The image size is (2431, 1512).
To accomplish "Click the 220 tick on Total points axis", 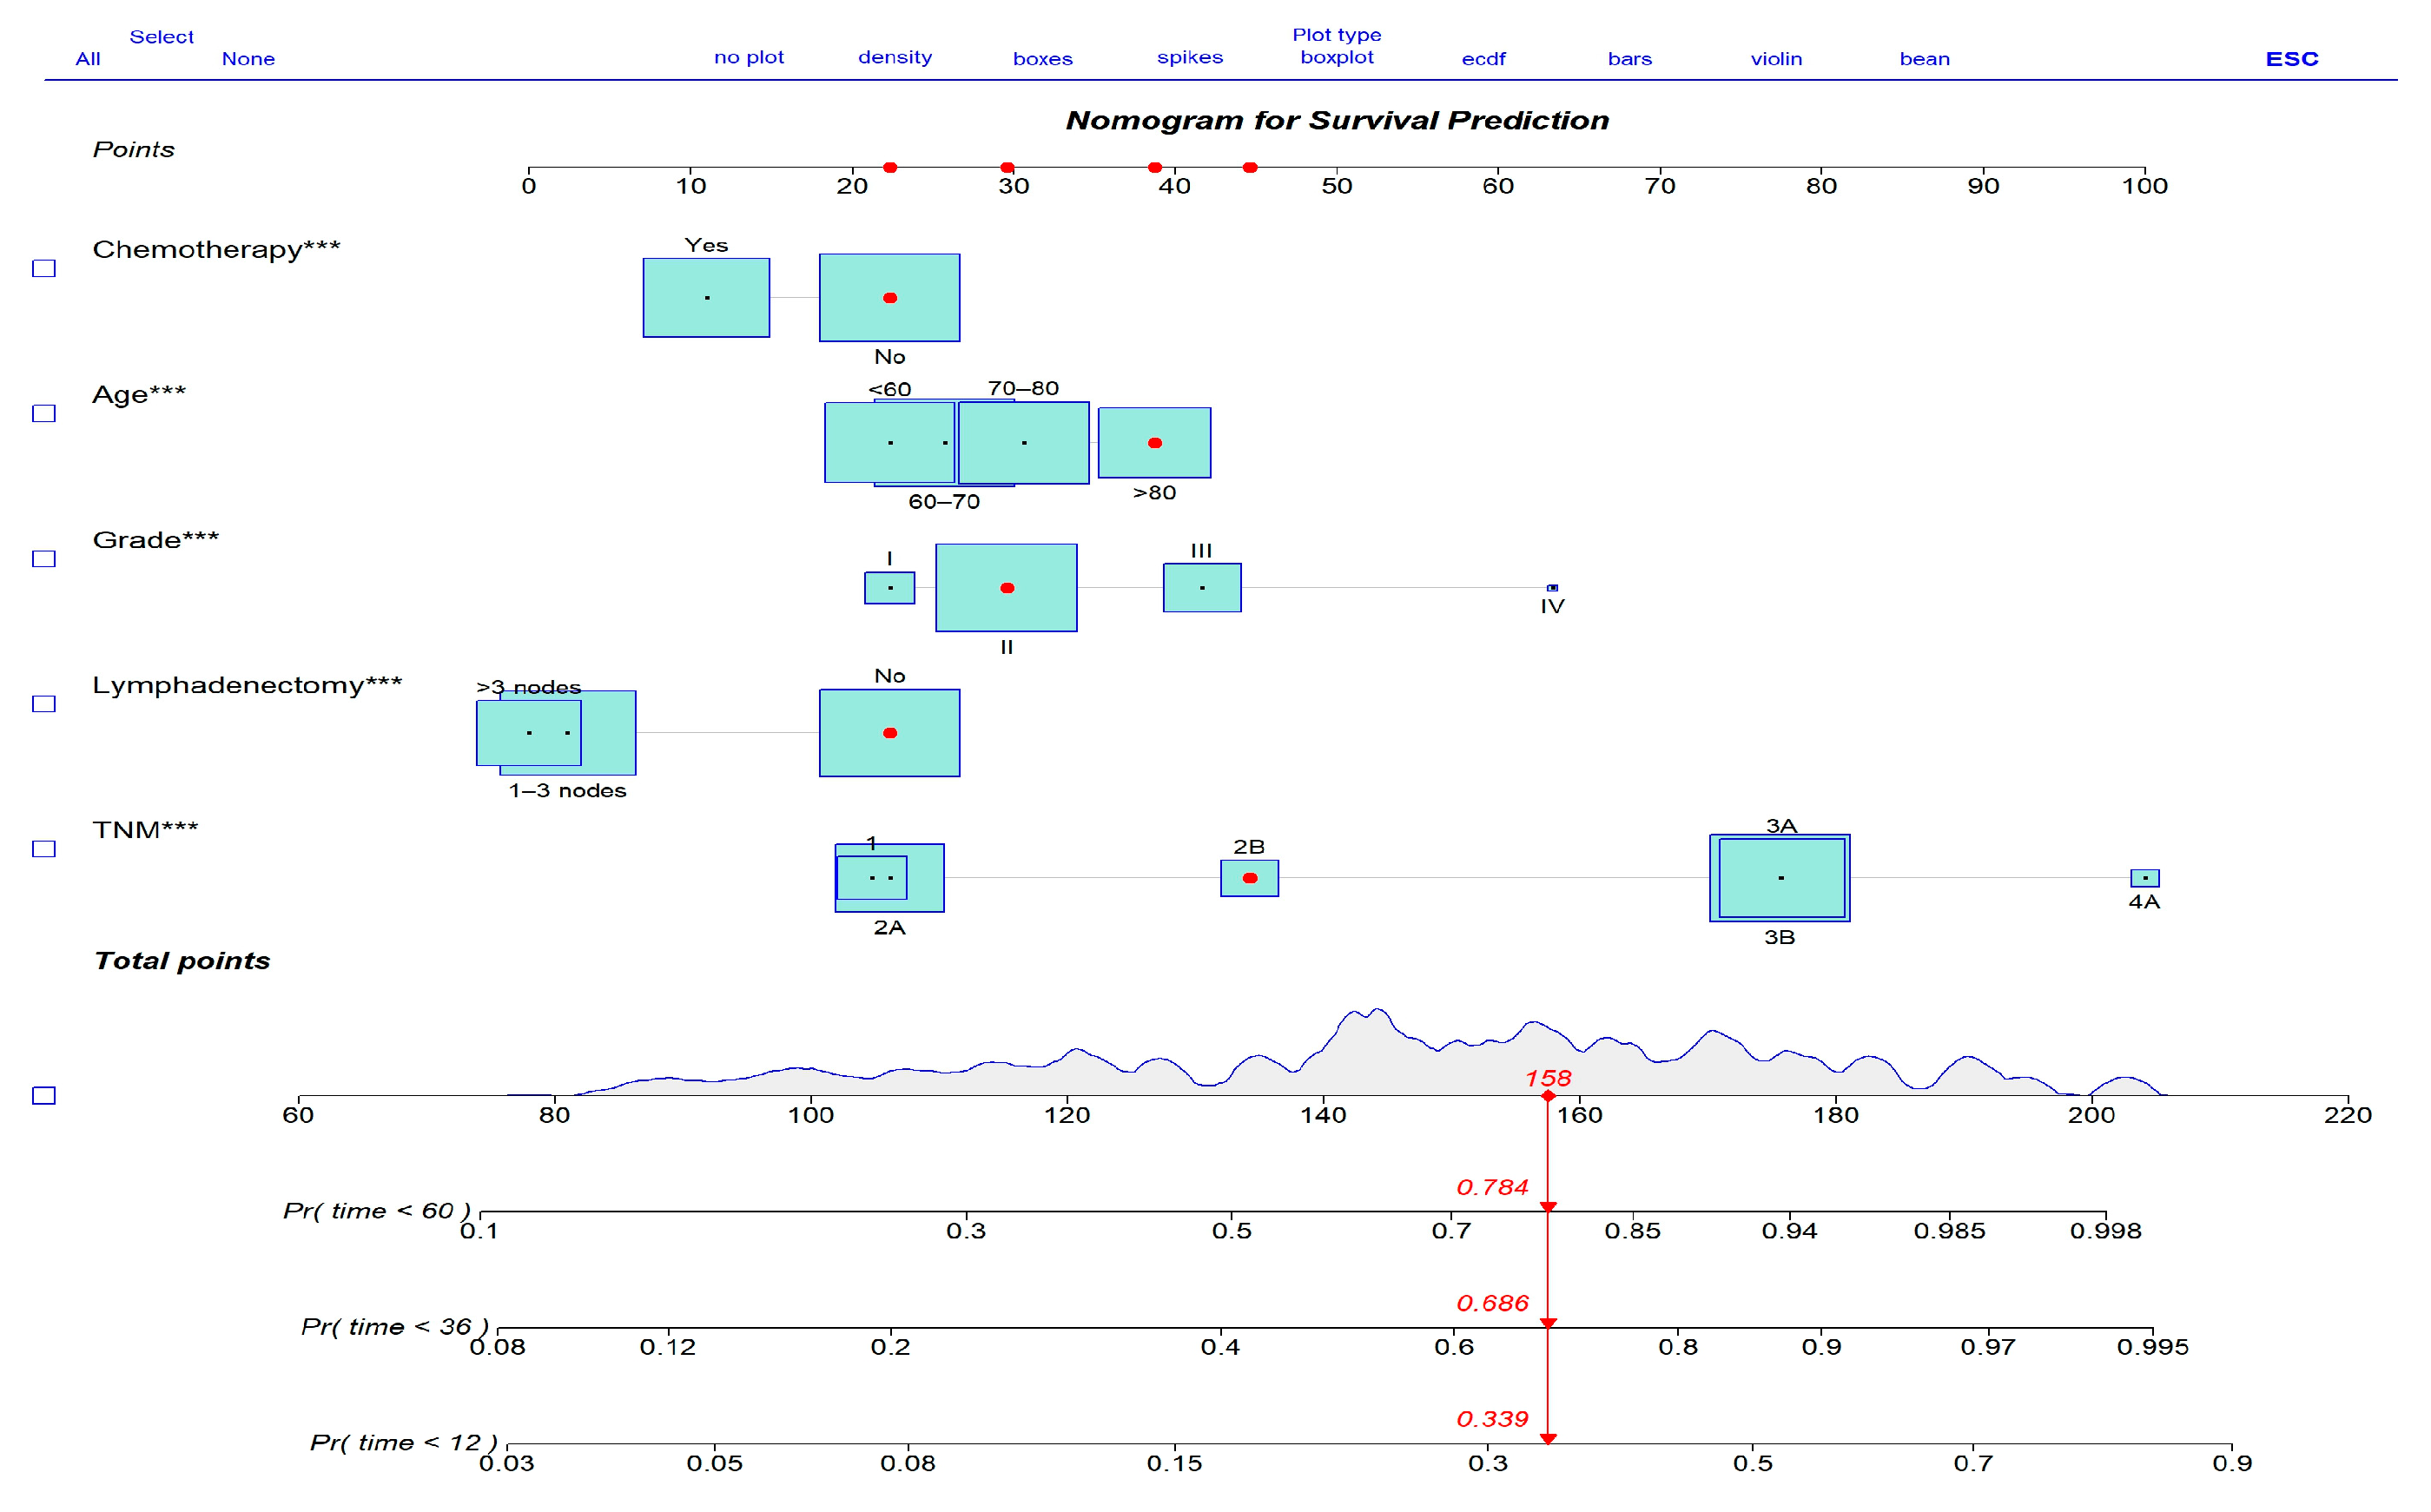I will pos(2347,1115).
